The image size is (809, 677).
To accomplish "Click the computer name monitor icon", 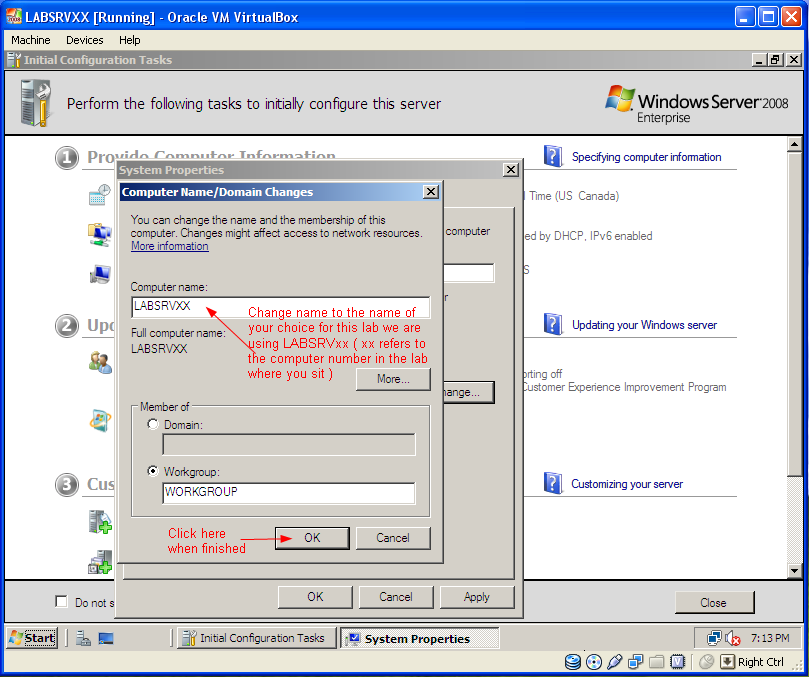I will pyautogui.click(x=100, y=274).
